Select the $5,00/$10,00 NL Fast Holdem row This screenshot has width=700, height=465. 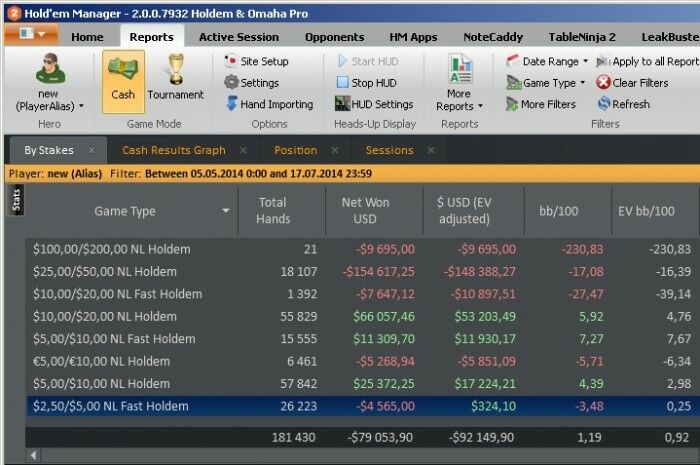[x=362, y=339]
